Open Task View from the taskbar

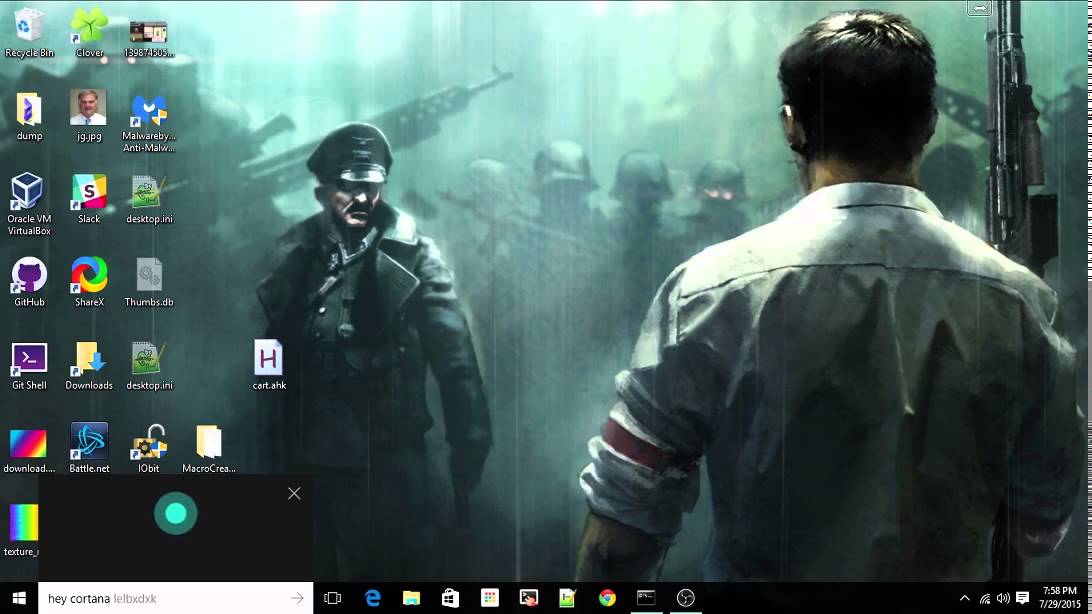click(x=333, y=598)
